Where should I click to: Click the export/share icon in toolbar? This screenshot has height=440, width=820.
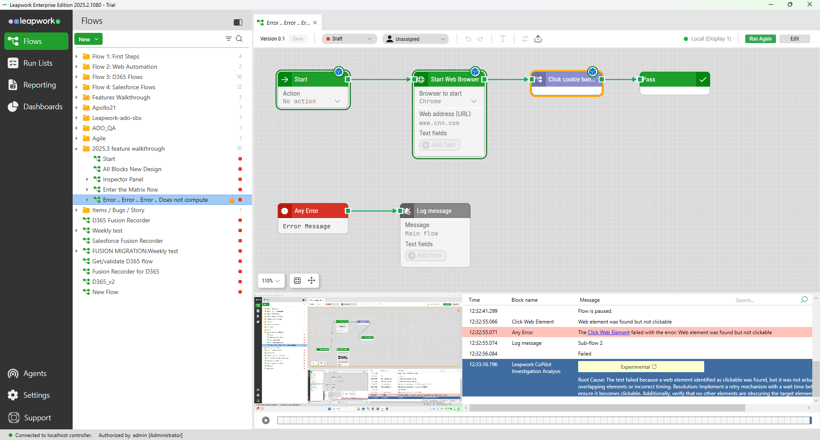[x=538, y=39]
